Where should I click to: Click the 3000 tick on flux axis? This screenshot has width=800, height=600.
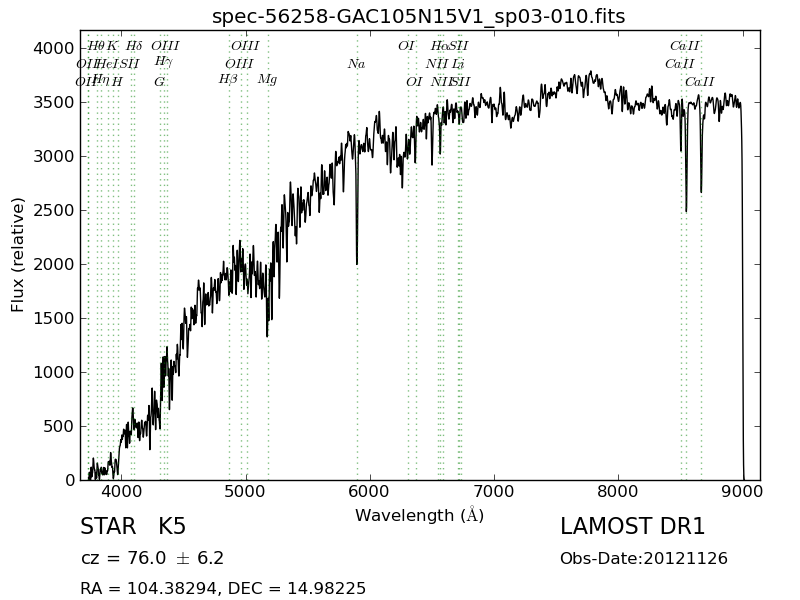click(x=54, y=156)
